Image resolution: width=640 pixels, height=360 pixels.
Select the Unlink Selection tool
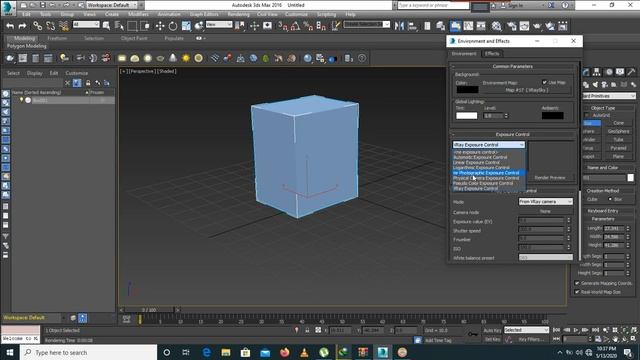coord(51,26)
